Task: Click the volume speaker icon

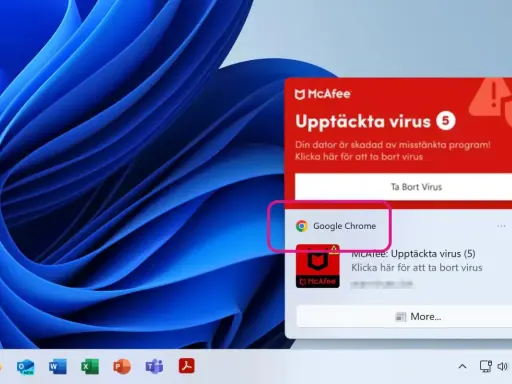Action: click(502, 367)
